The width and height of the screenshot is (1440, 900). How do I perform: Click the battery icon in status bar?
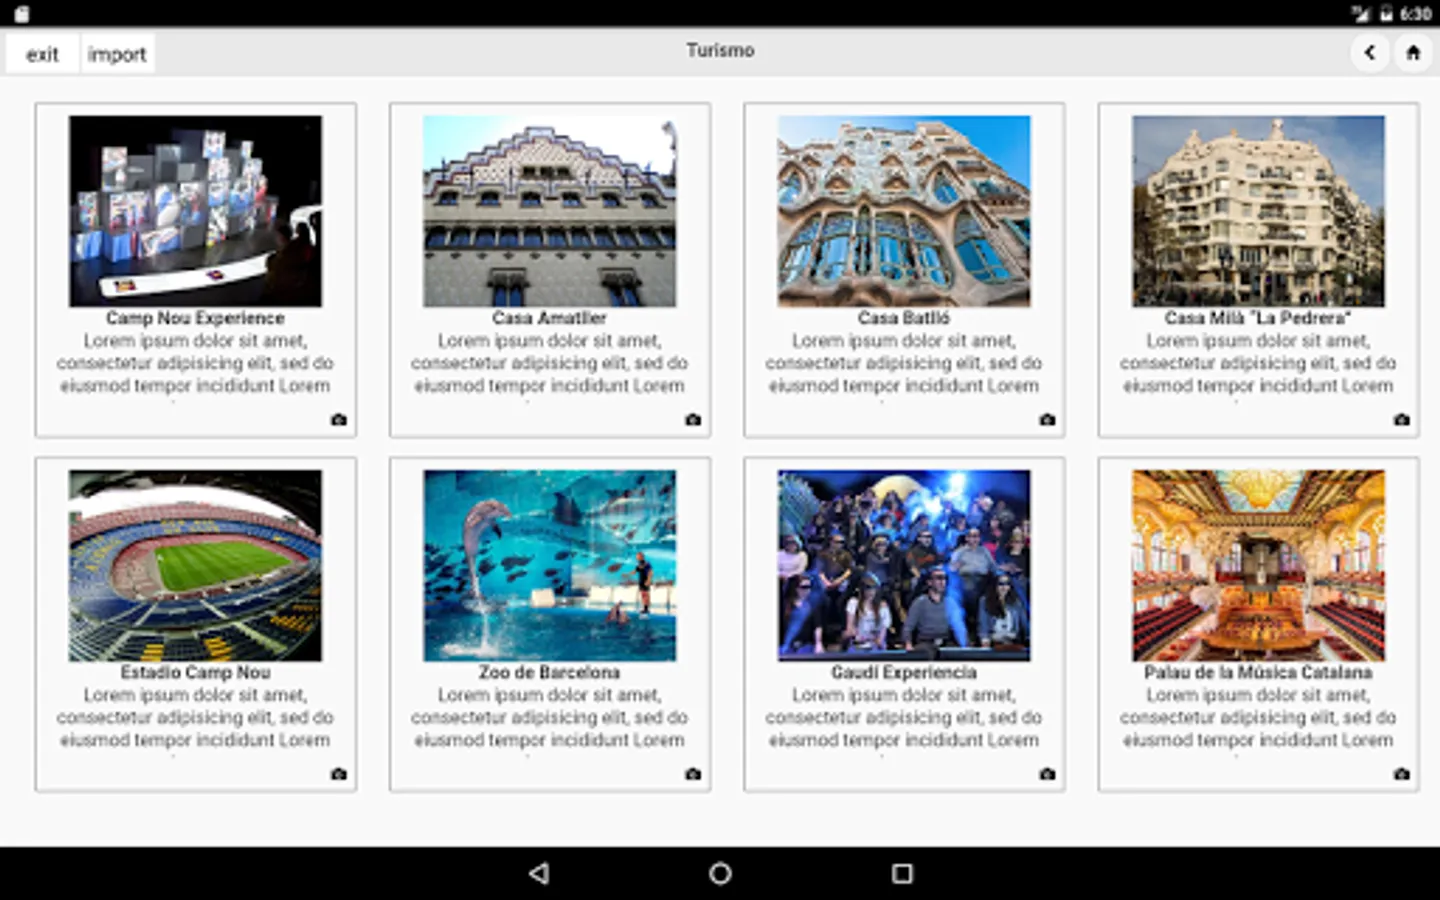coord(1386,14)
